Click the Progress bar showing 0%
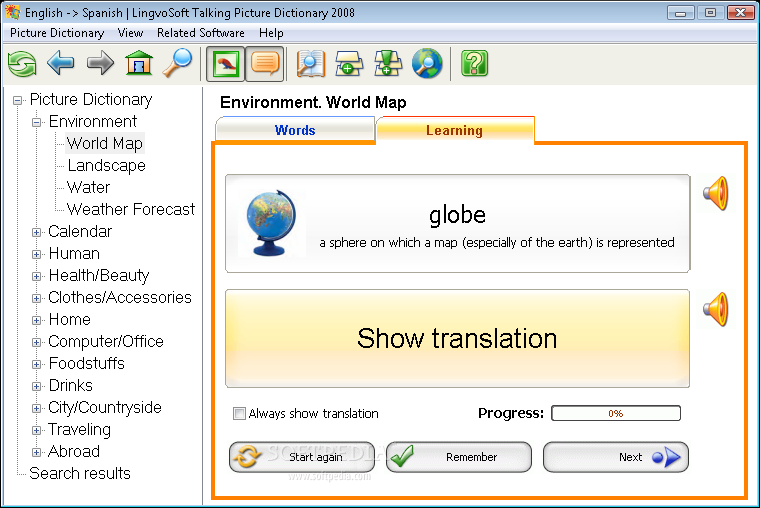This screenshot has height=508, width=760. (616, 413)
